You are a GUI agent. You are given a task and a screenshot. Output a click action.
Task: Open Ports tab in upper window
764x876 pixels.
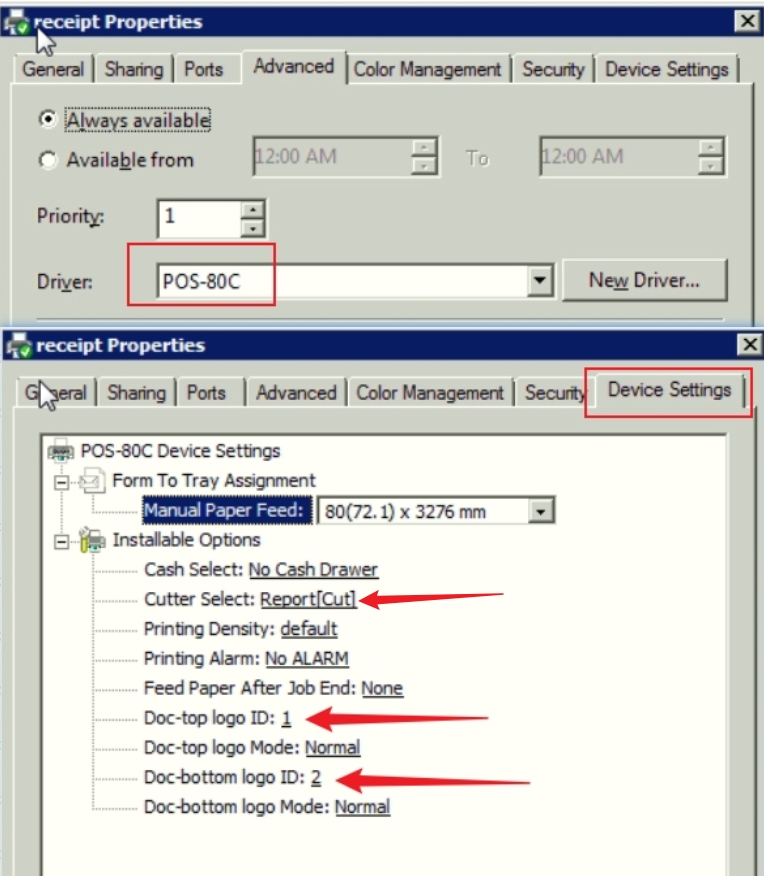click(204, 69)
